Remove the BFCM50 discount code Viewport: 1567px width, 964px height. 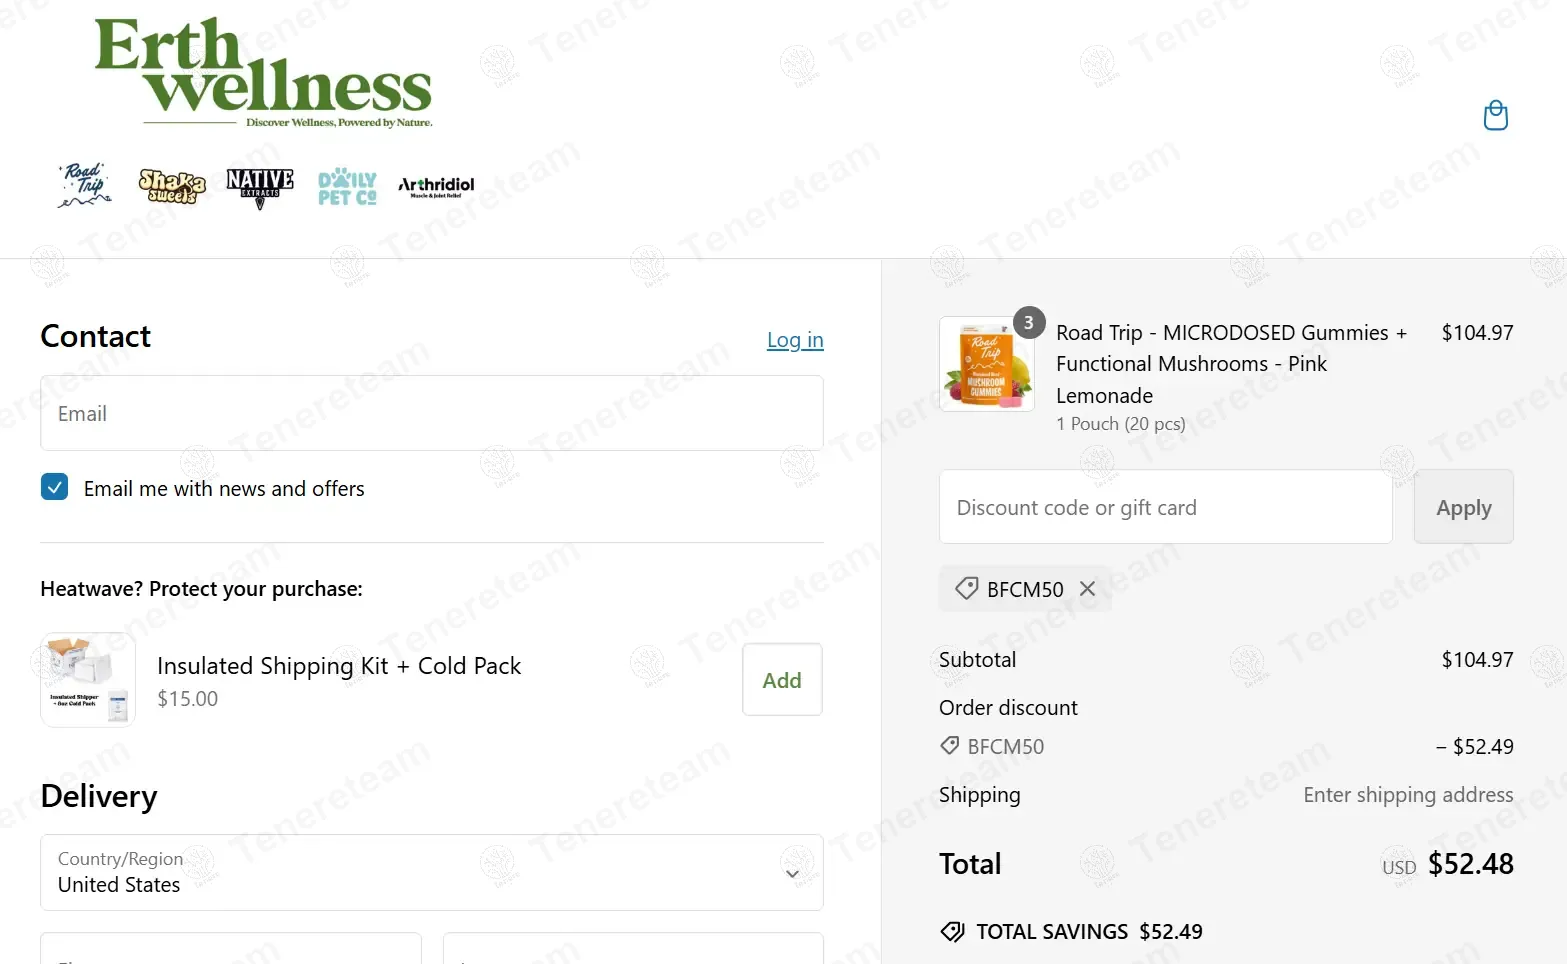pos(1088,589)
